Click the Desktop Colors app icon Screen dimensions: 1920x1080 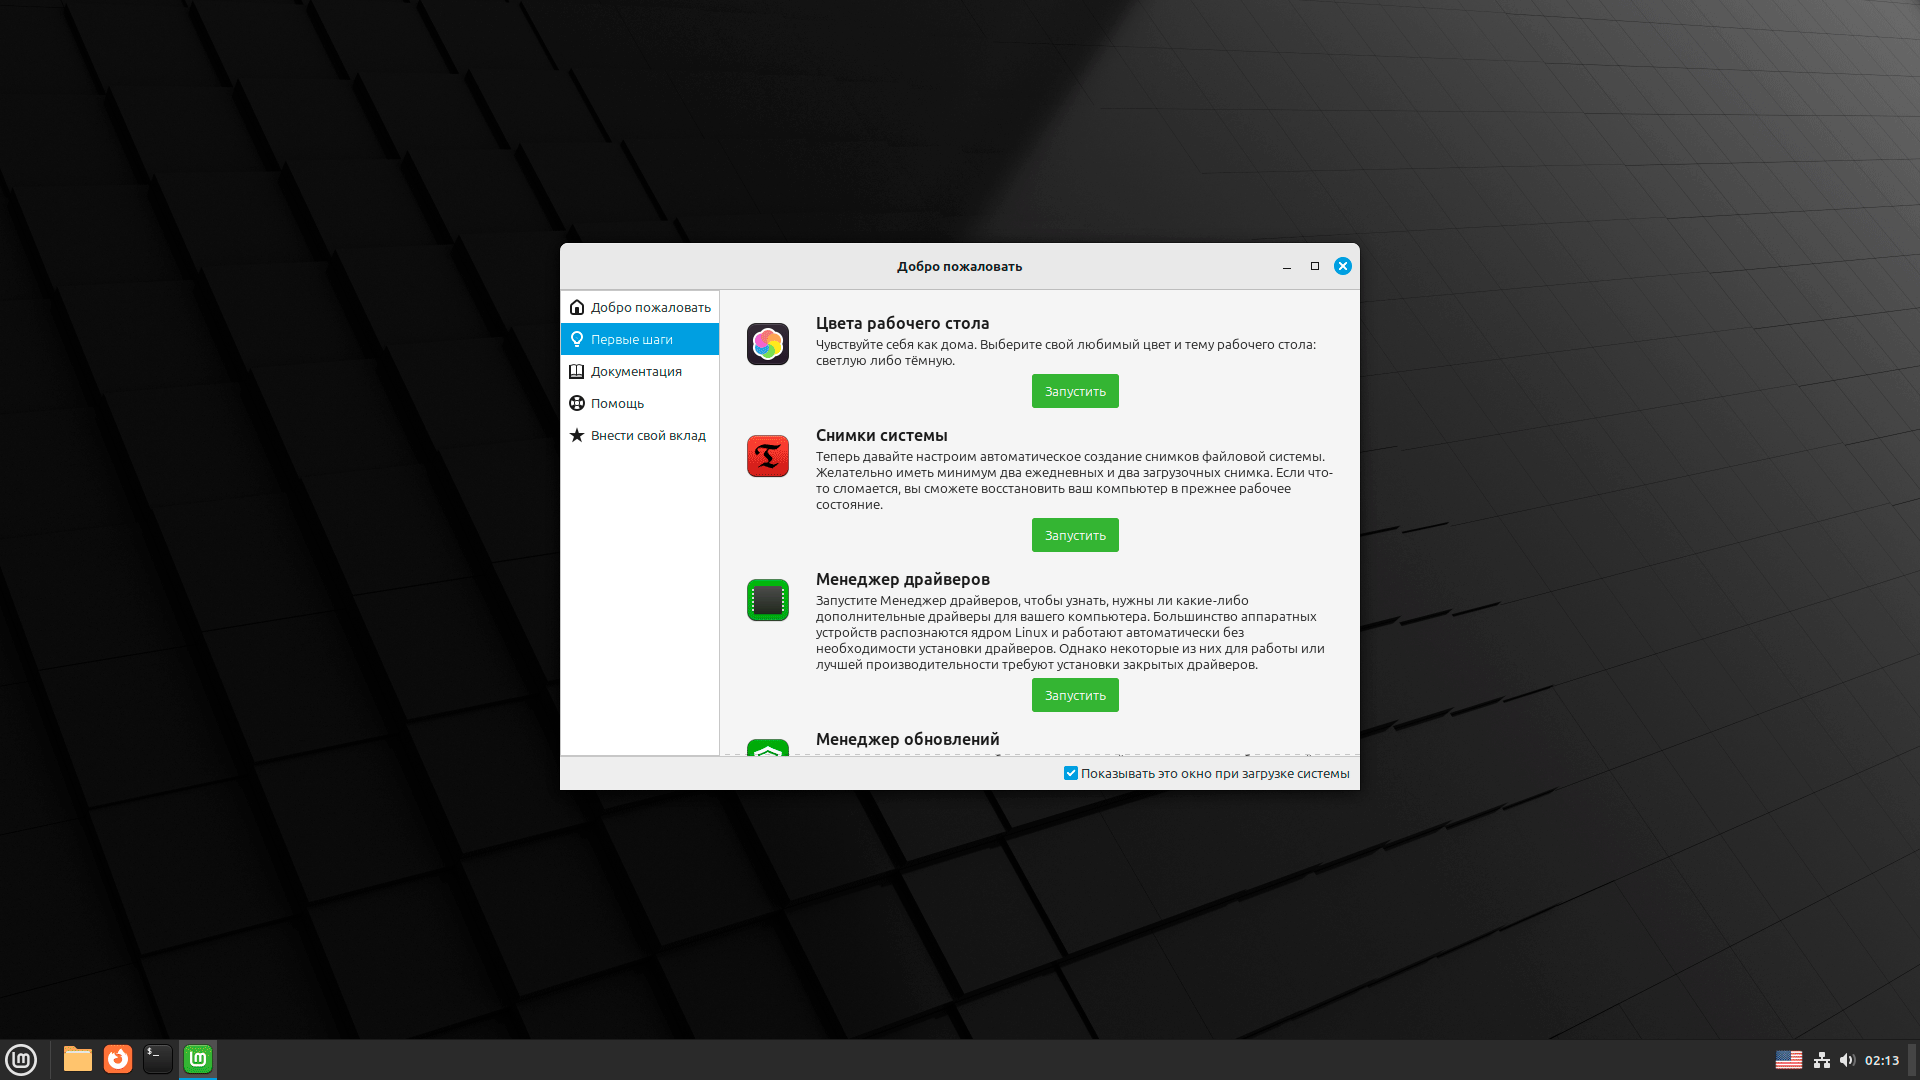coord(768,344)
